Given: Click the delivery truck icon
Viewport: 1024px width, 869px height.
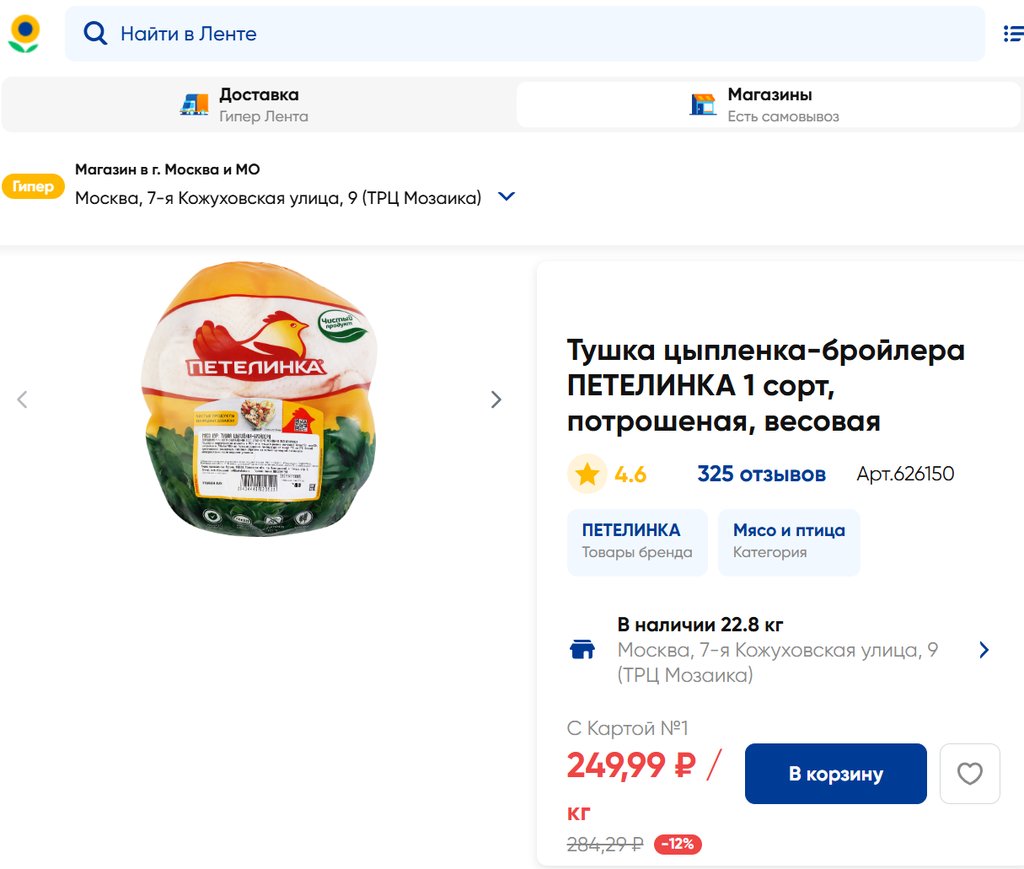Looking at the screenshot, I should pos(194,104).
